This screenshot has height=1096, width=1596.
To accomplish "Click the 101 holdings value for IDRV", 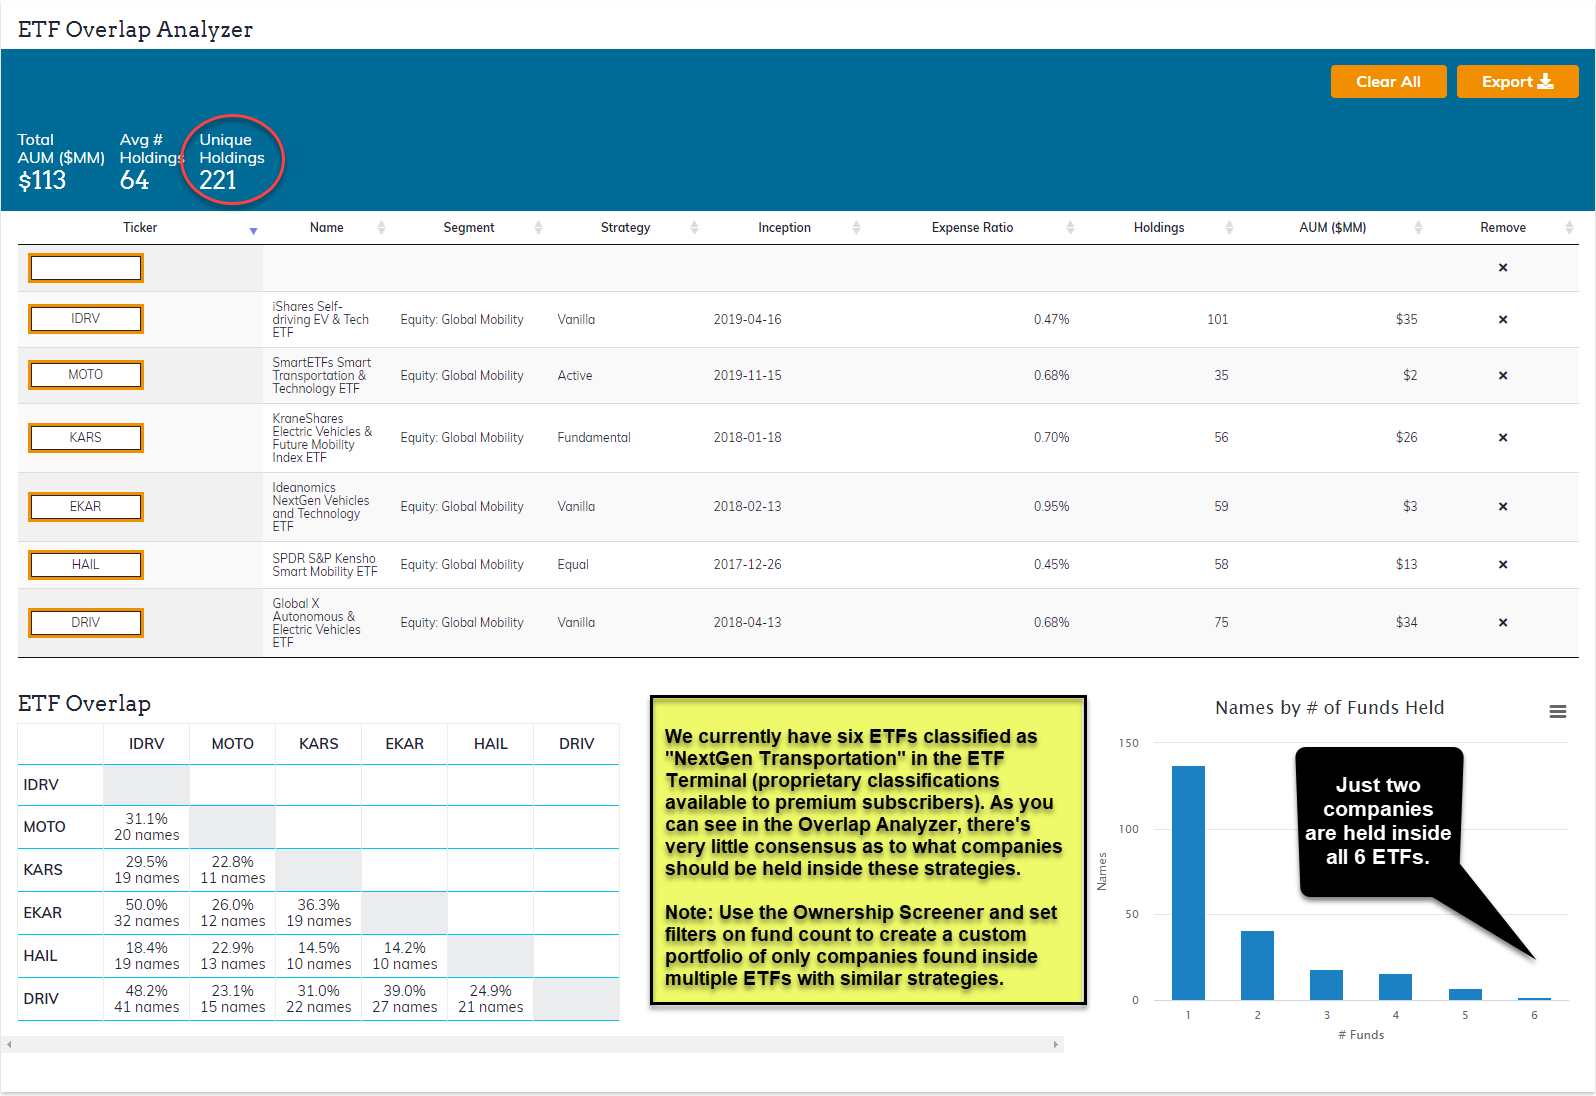I will tap(1218, 320).
